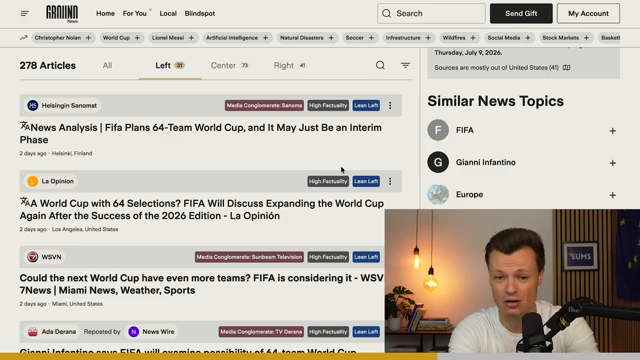Image resolution: width=640 pixels, height=360 pixels.
Task: Click the '278 Articles' heading
Action: pyautogui.click(x=48, y=65)
